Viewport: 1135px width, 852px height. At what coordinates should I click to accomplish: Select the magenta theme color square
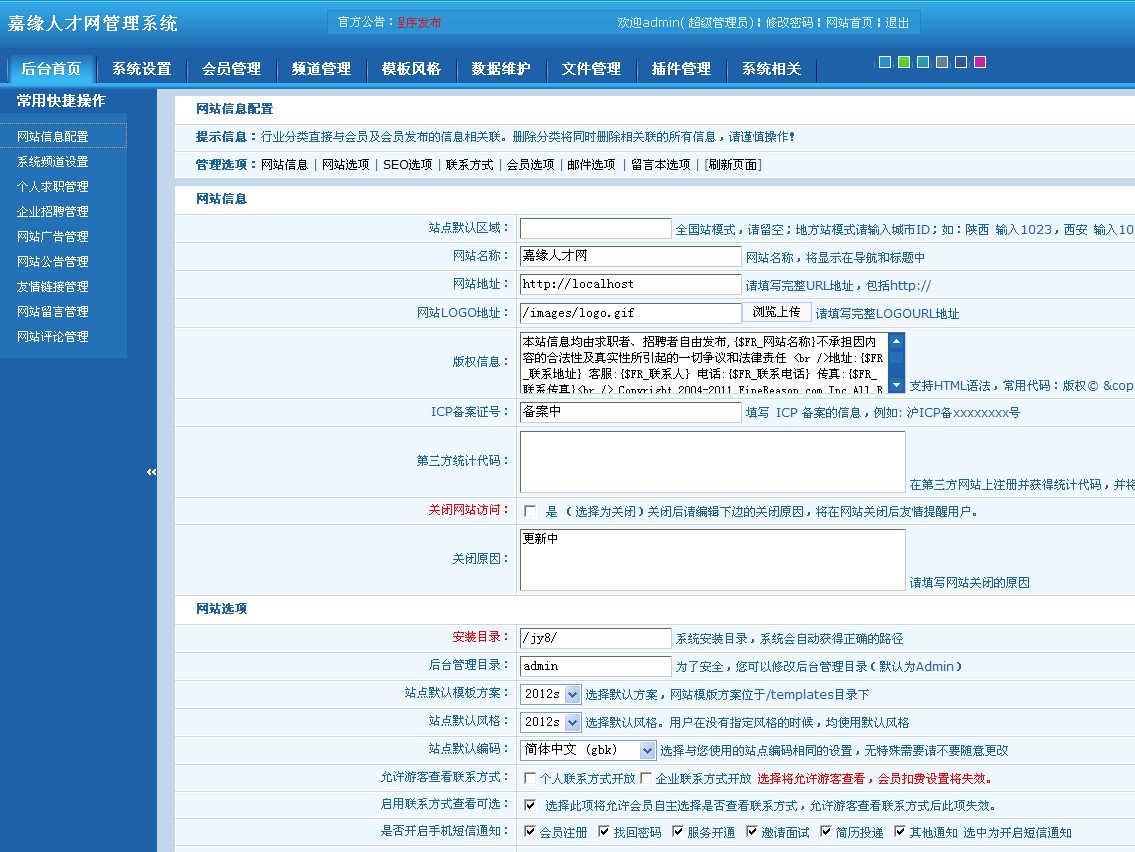pos(980,62)
